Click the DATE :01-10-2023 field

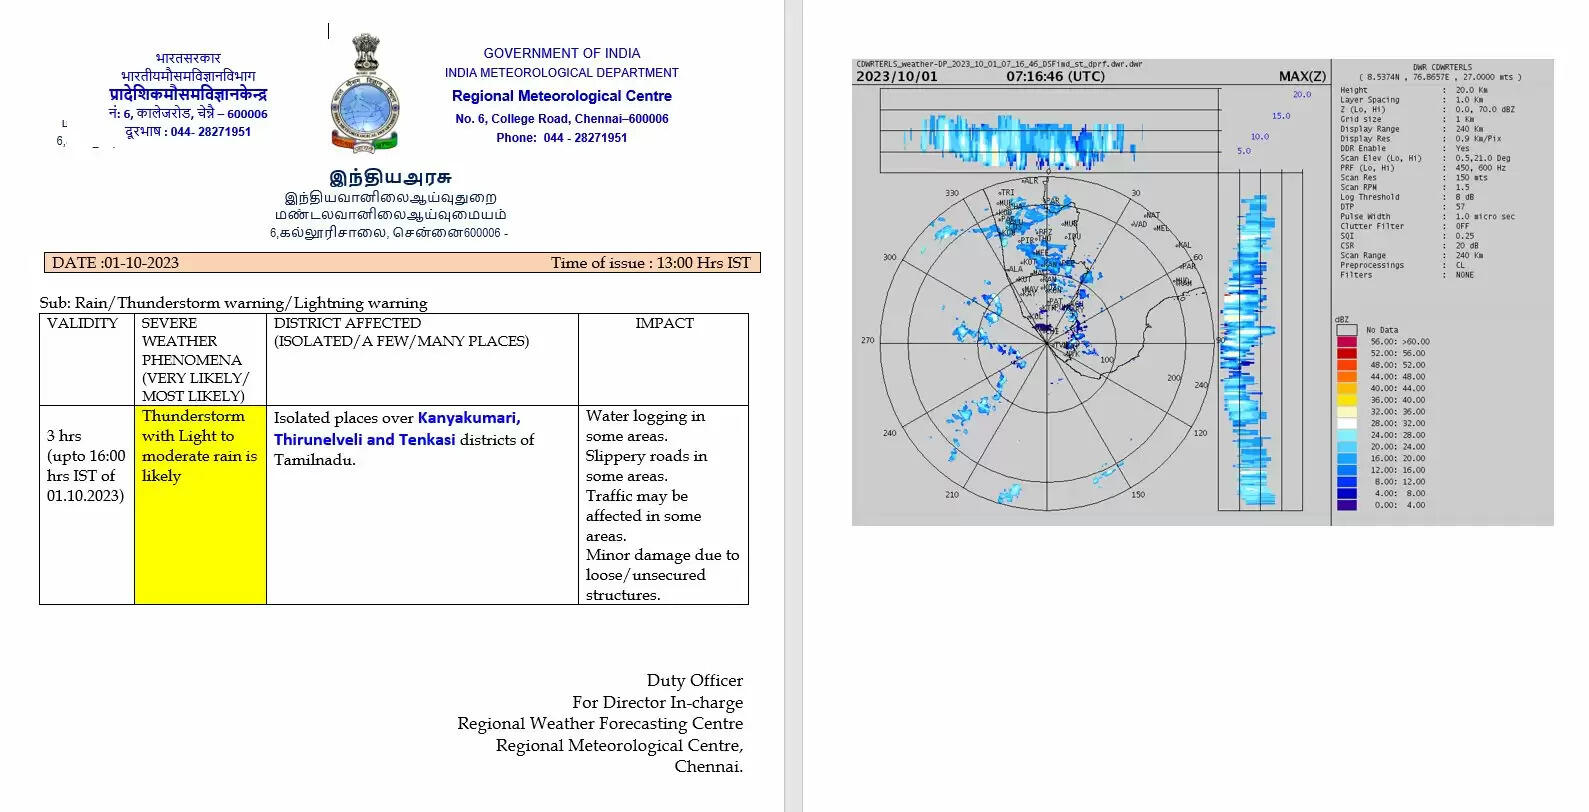115,263
